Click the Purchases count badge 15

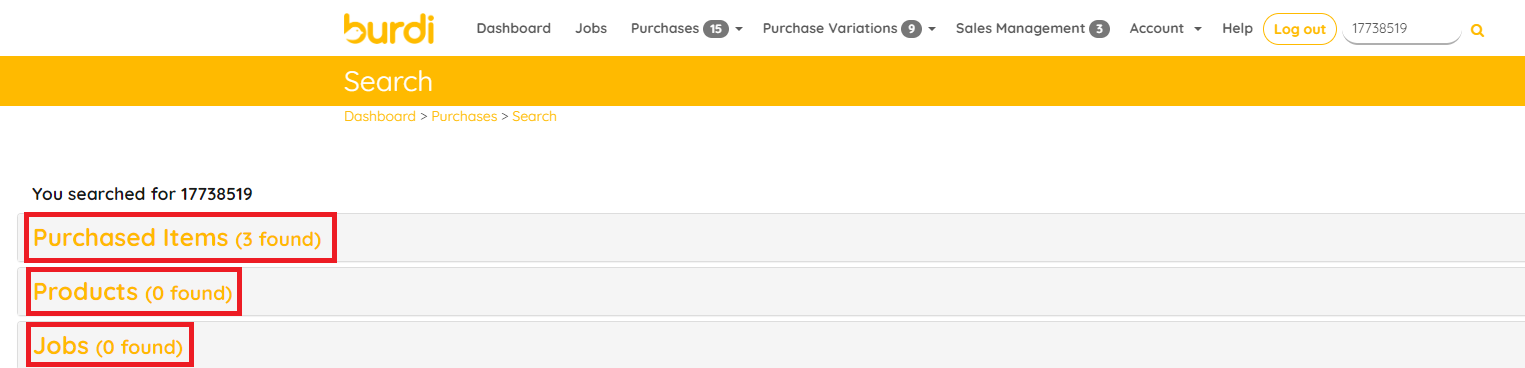(715, 29)
